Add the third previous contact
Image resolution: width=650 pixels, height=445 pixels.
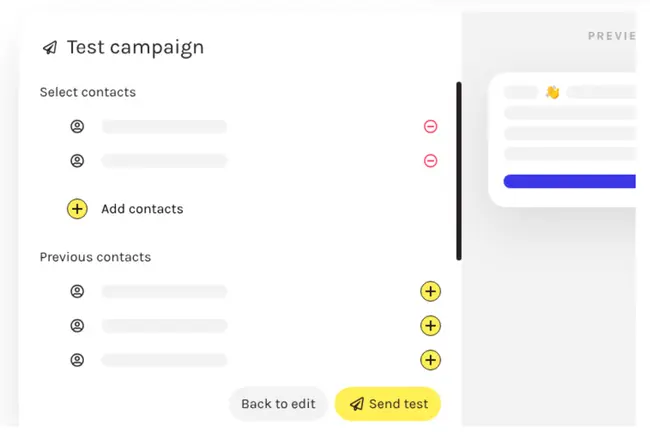tap(430, 360)
